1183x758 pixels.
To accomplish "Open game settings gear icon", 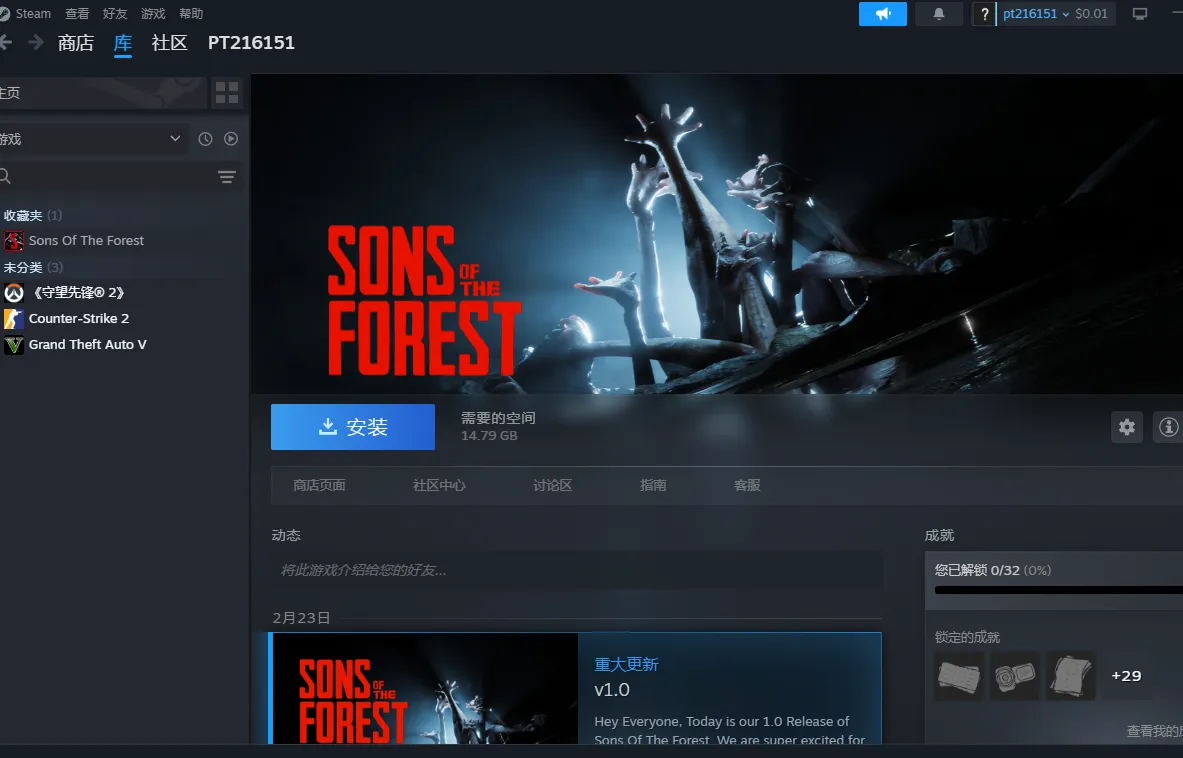I will pos(1127,427).
